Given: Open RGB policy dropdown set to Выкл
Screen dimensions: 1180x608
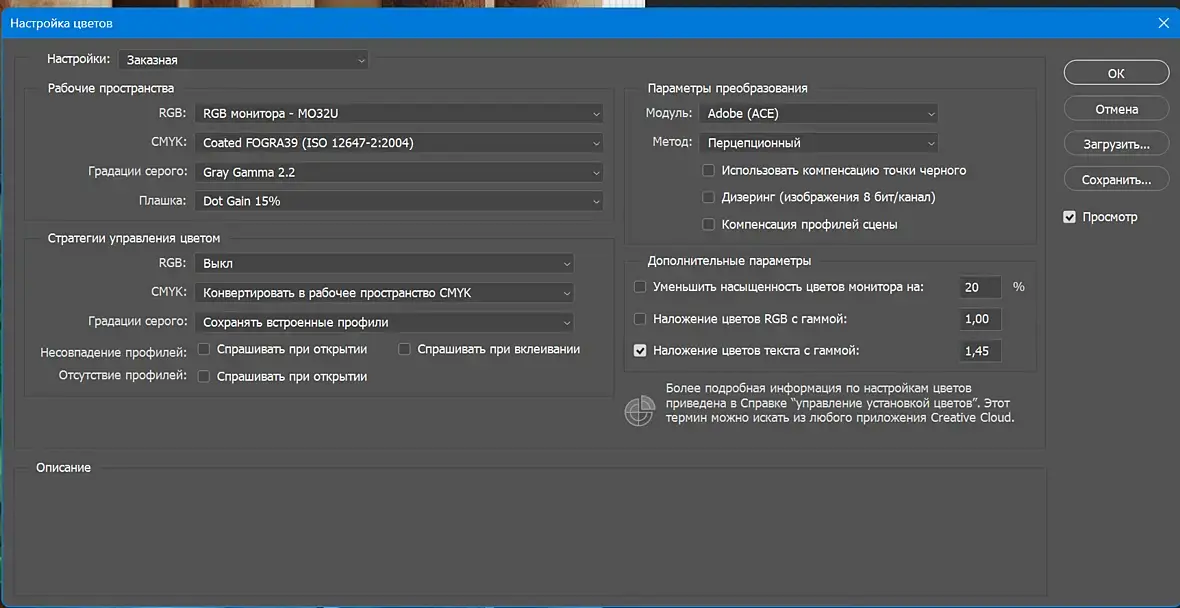Looking at the screenshot, I should [x=384, y=263].
